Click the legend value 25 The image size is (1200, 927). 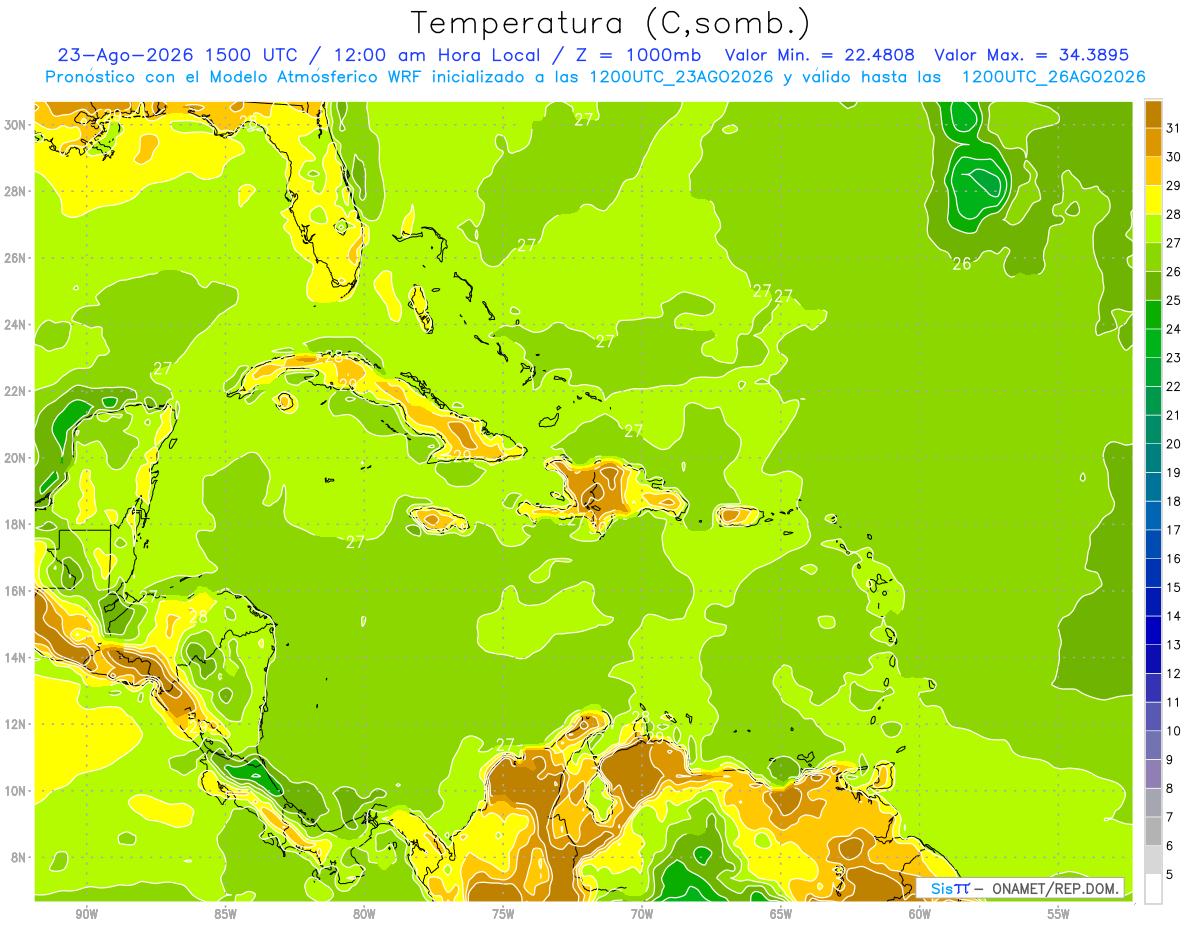(x=1174, y=300)
